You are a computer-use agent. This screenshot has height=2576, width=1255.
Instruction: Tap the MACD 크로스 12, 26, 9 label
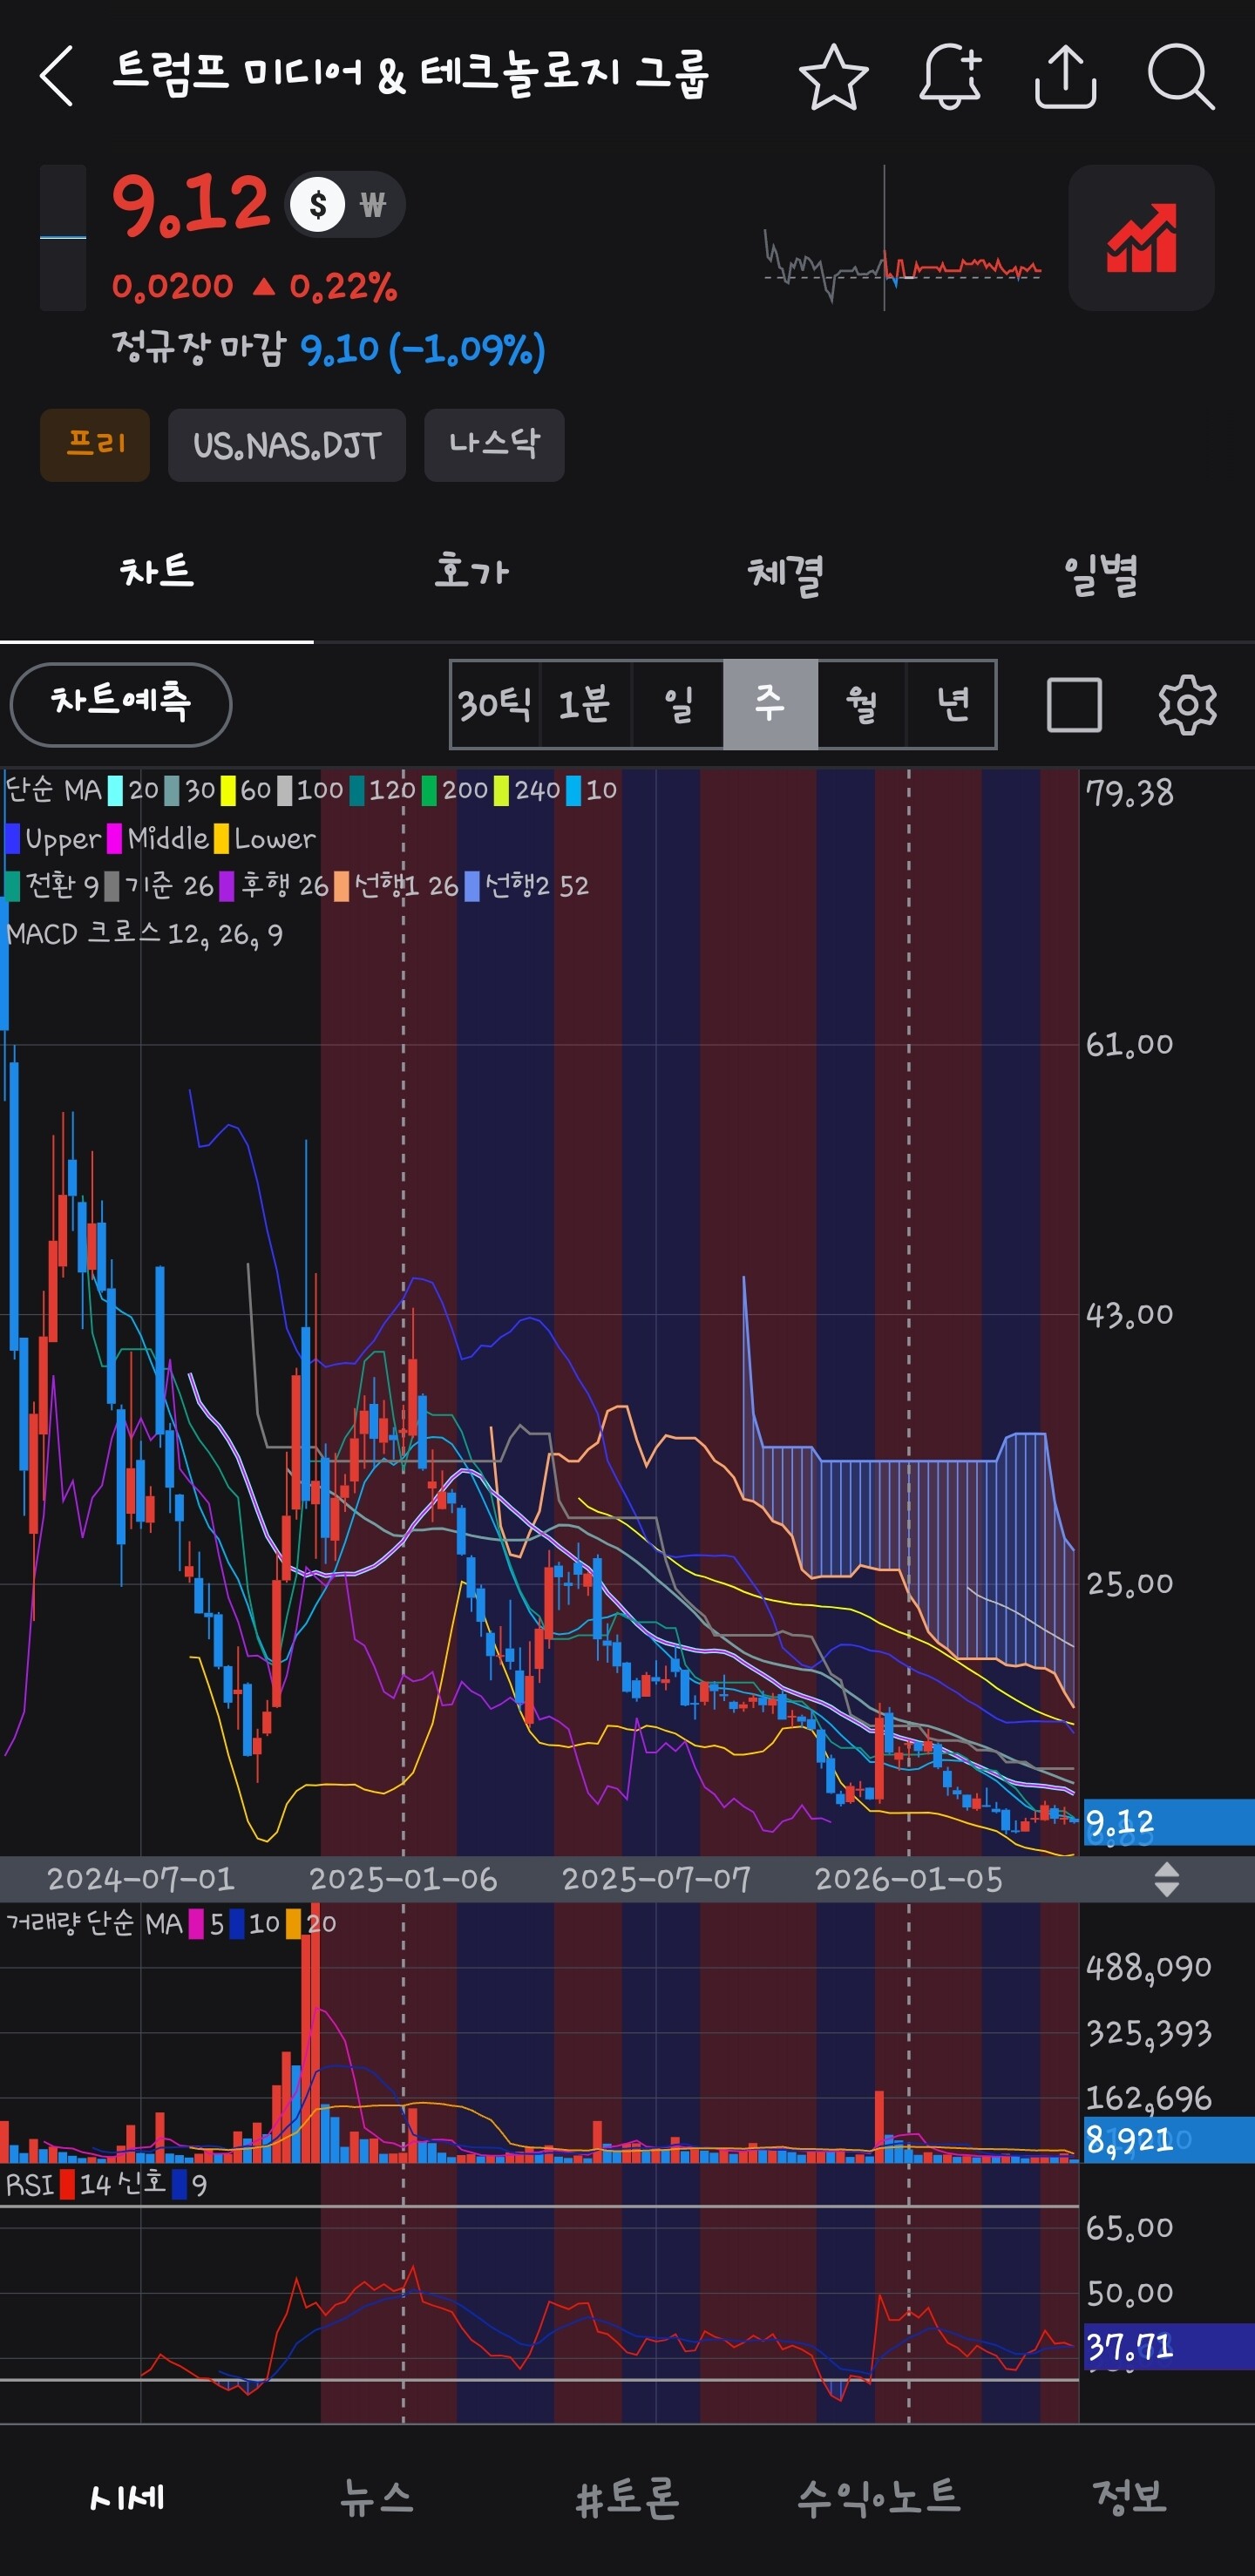145,934
